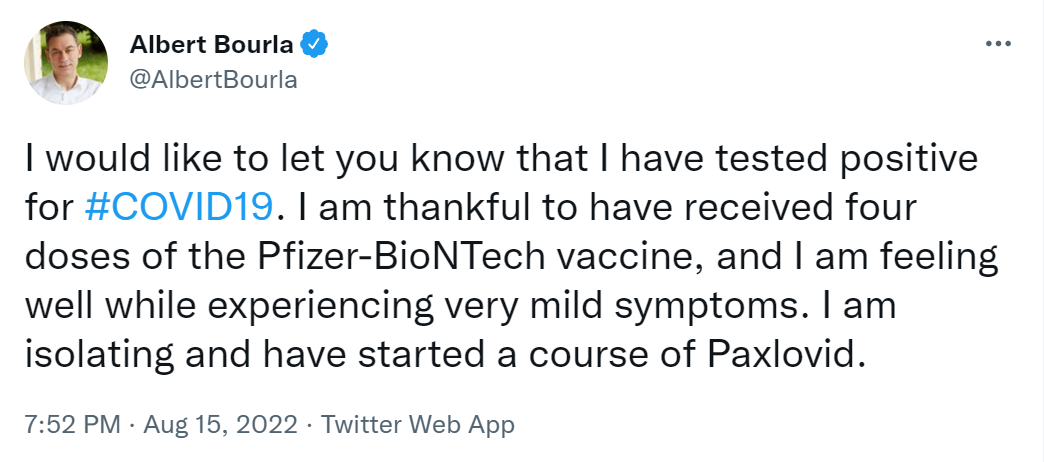Open the #COVID19 hashtag
This screenshot has width=1044, height=462.
coord(179,206)
